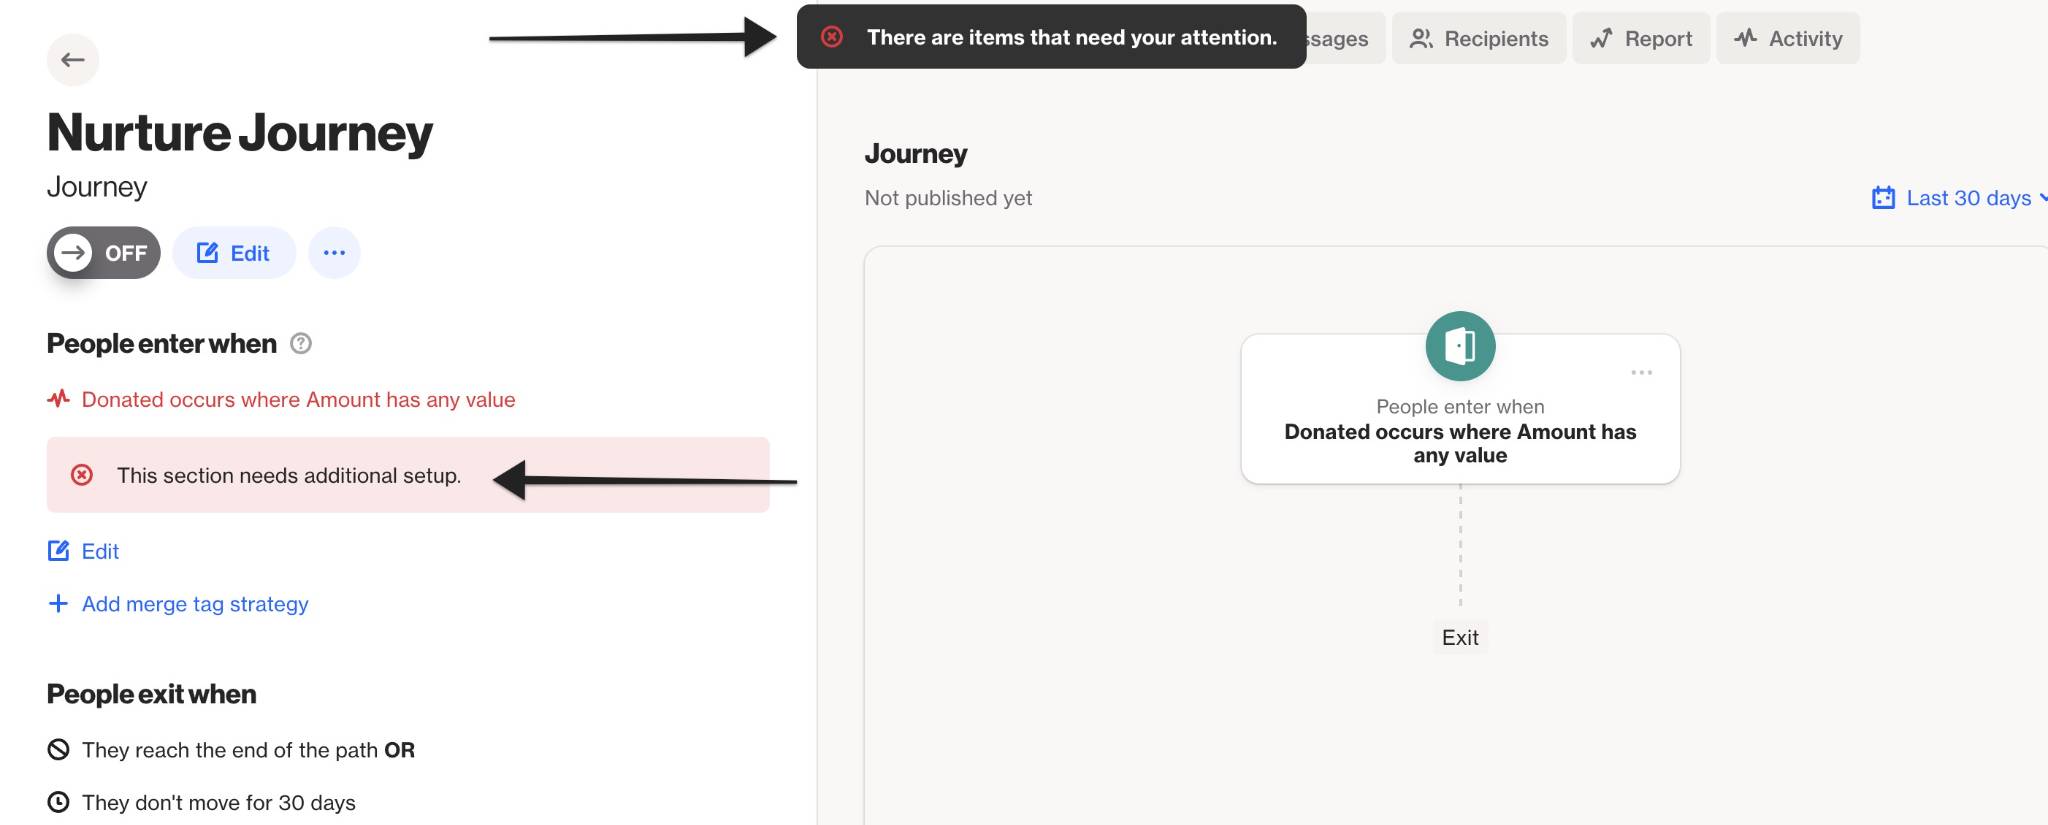Click the teal door entry icon
The image size is (2048, 825).
1460,346
